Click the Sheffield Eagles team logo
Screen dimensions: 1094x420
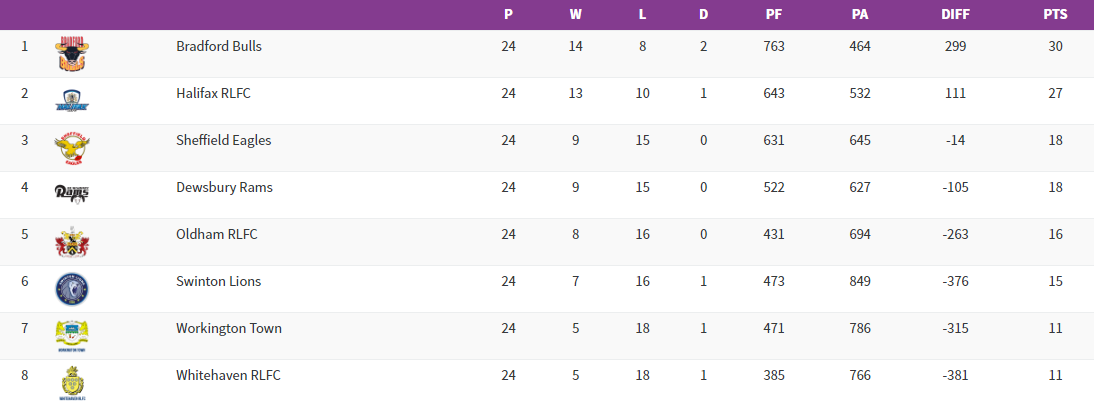pyautogui.click(x=72, y=148)
